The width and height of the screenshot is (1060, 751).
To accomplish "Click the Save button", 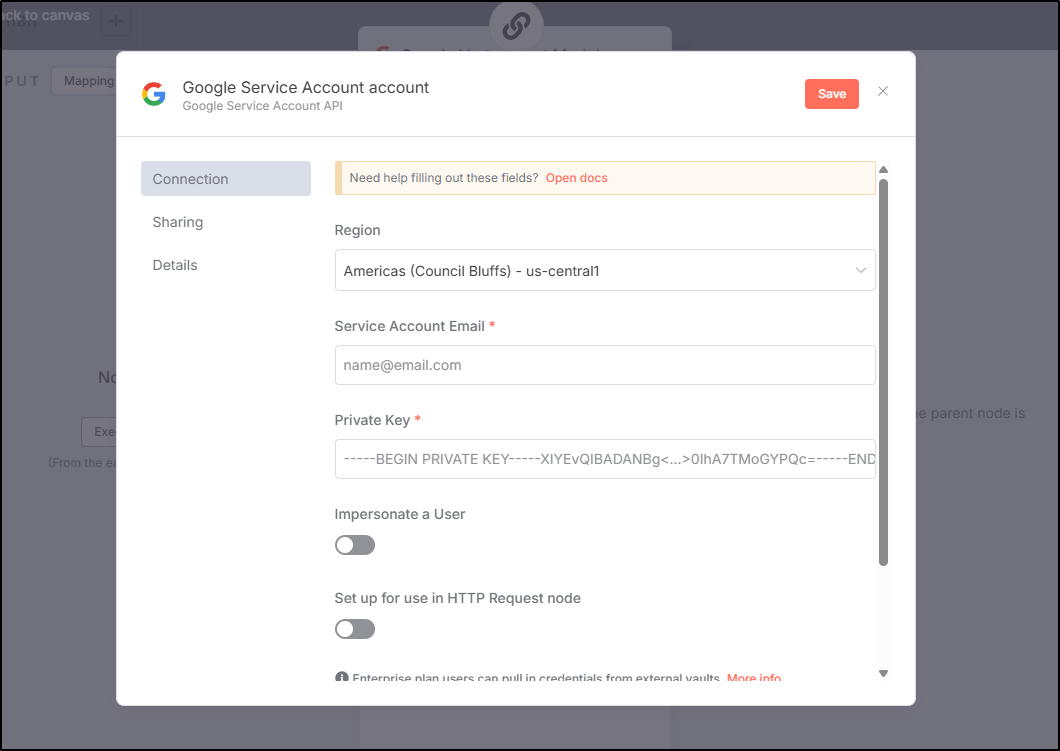I will pos(832,94).
